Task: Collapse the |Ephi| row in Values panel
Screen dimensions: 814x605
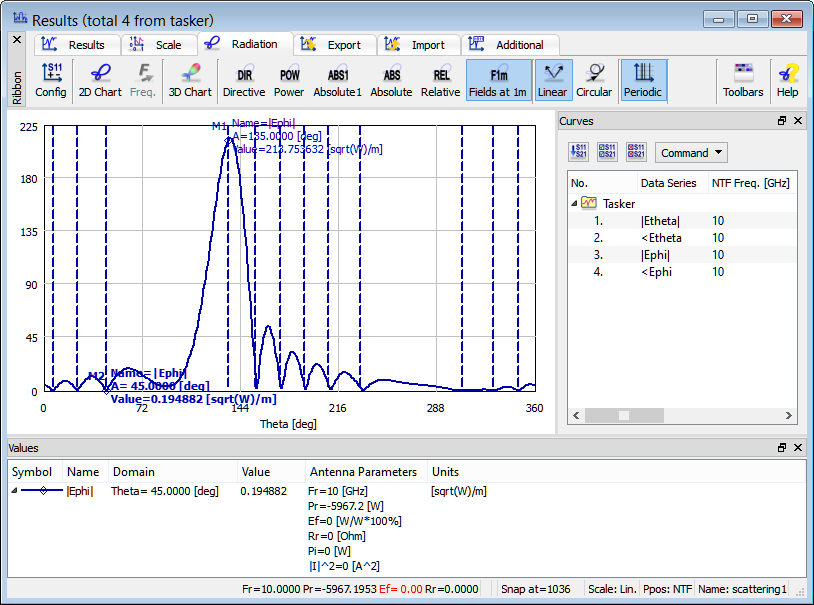Action: pyautogui.click(x=14, y=491)
